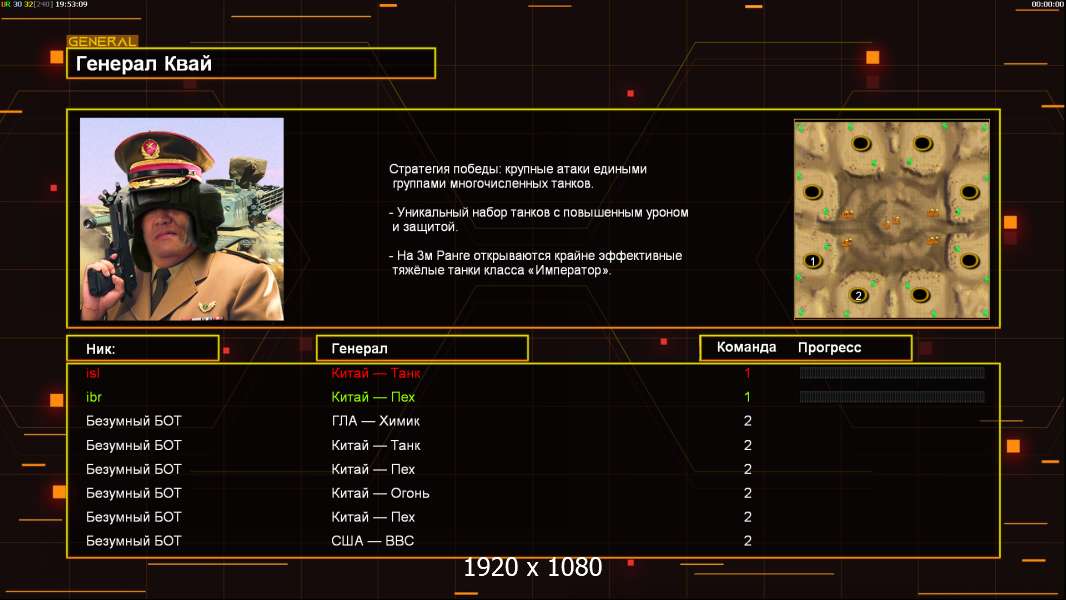Click the 19:53:09 clock in top-left corner
The height and width of the screenshot is (600, 1066).
pos(70,5)
